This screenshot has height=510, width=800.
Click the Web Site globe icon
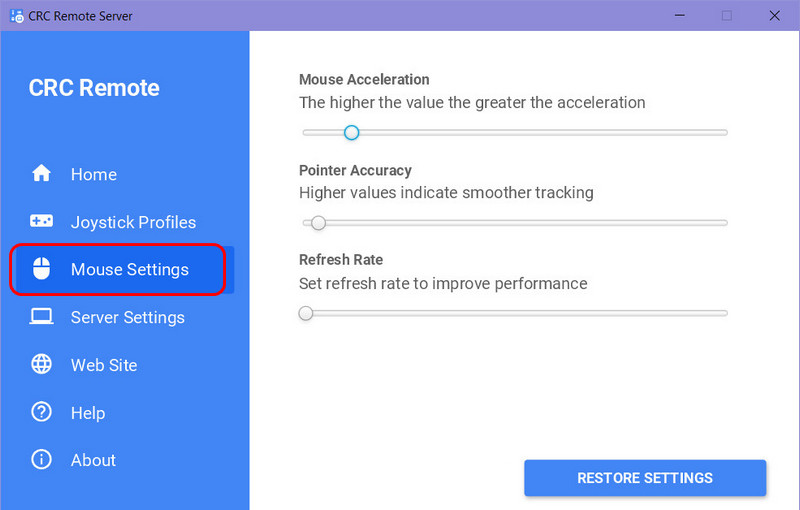pos(41,364)
